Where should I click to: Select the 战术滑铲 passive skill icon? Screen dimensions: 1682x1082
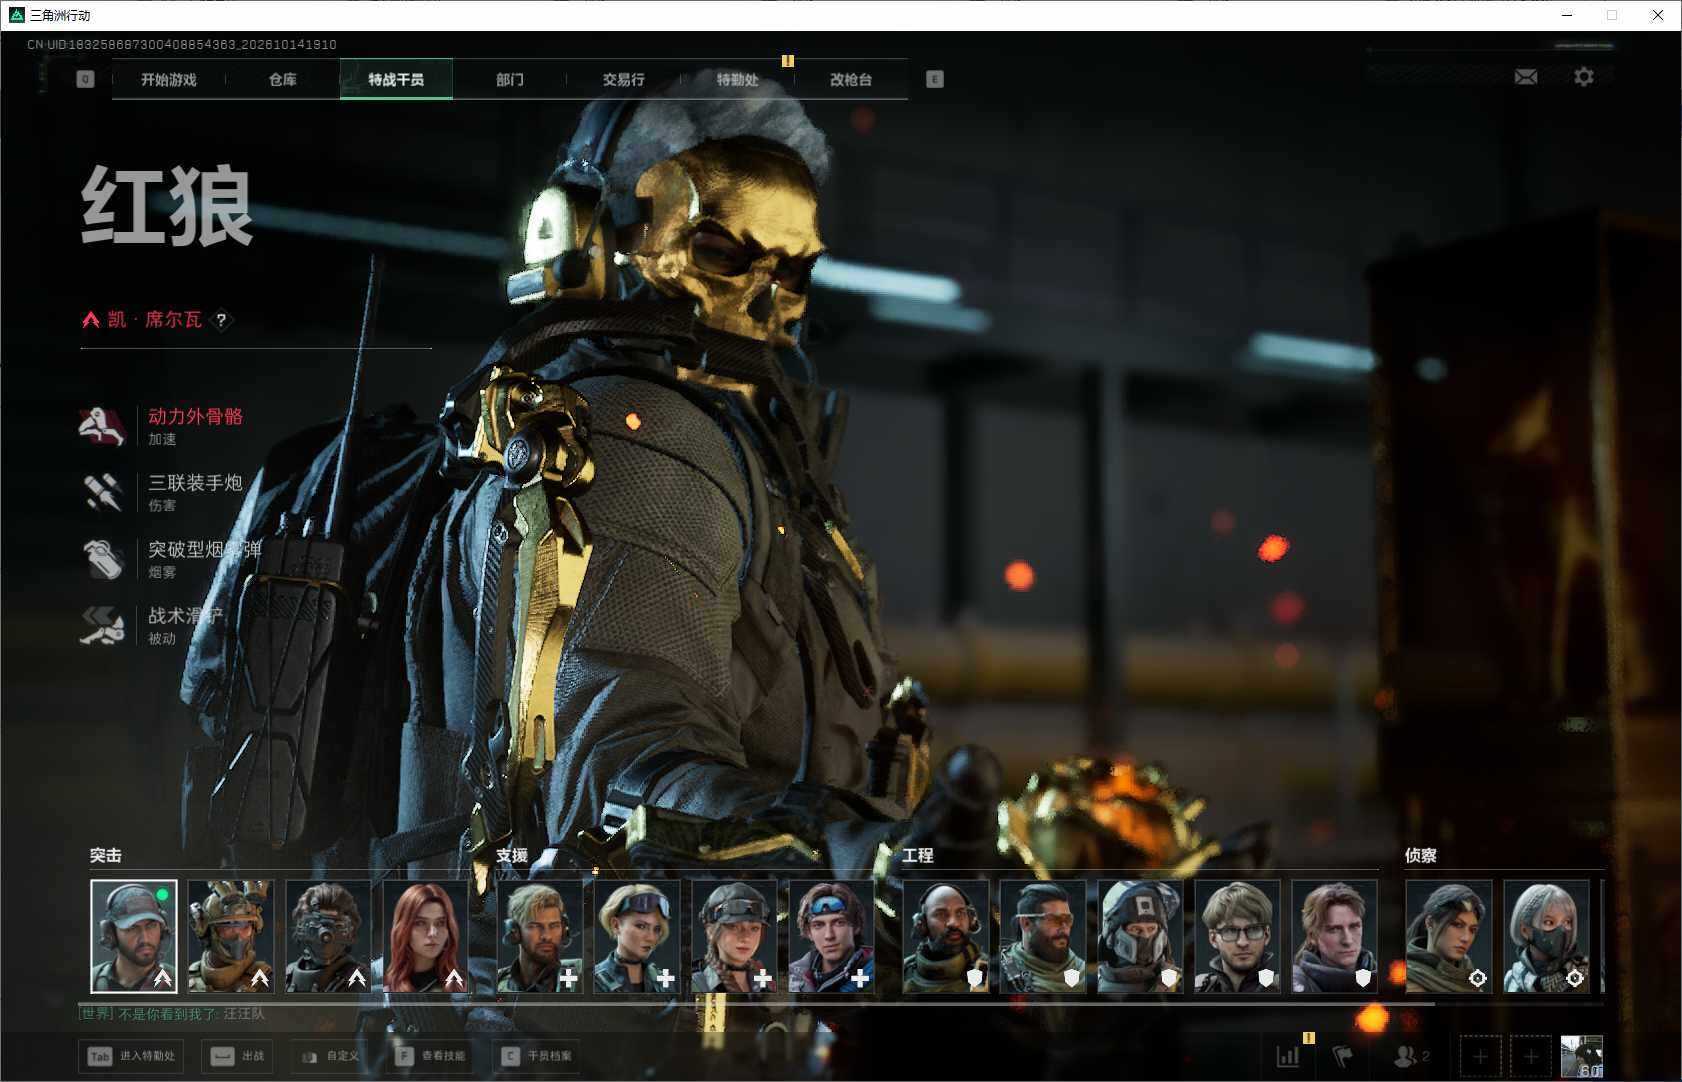point(101,626)
